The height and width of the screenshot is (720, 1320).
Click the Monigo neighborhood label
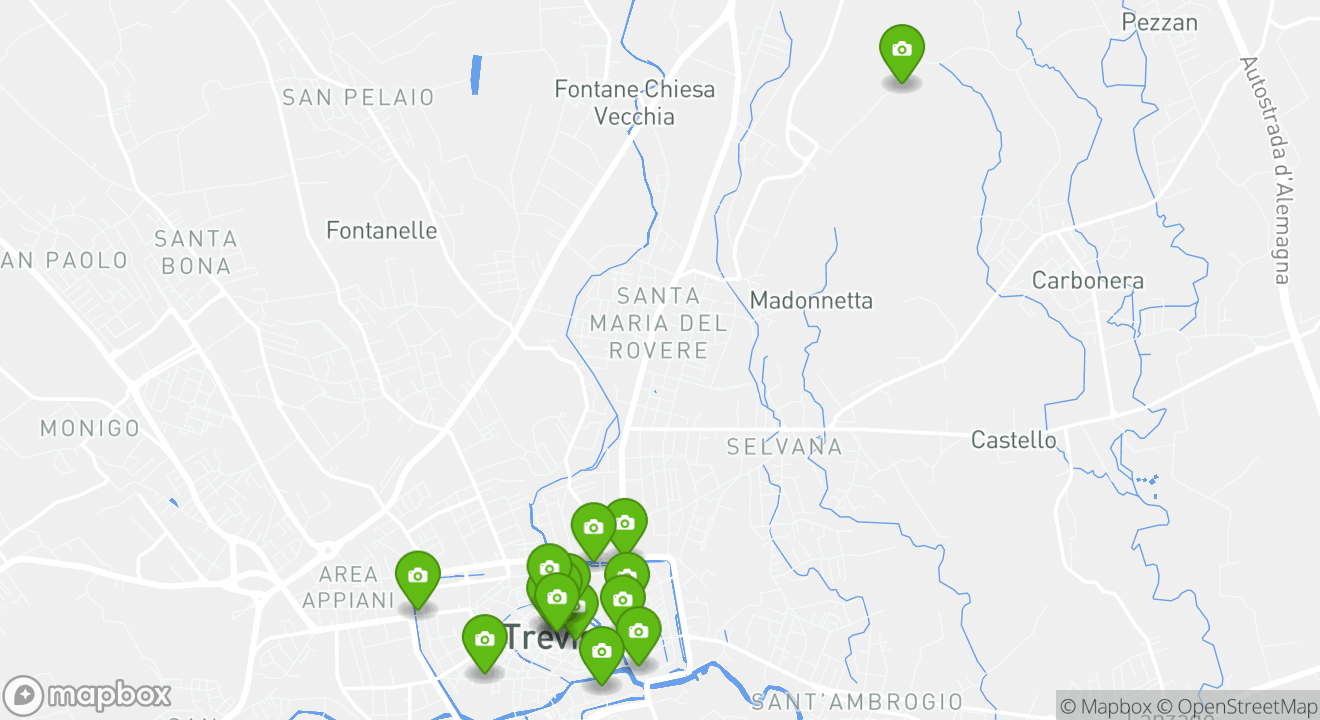pos(90,429)
